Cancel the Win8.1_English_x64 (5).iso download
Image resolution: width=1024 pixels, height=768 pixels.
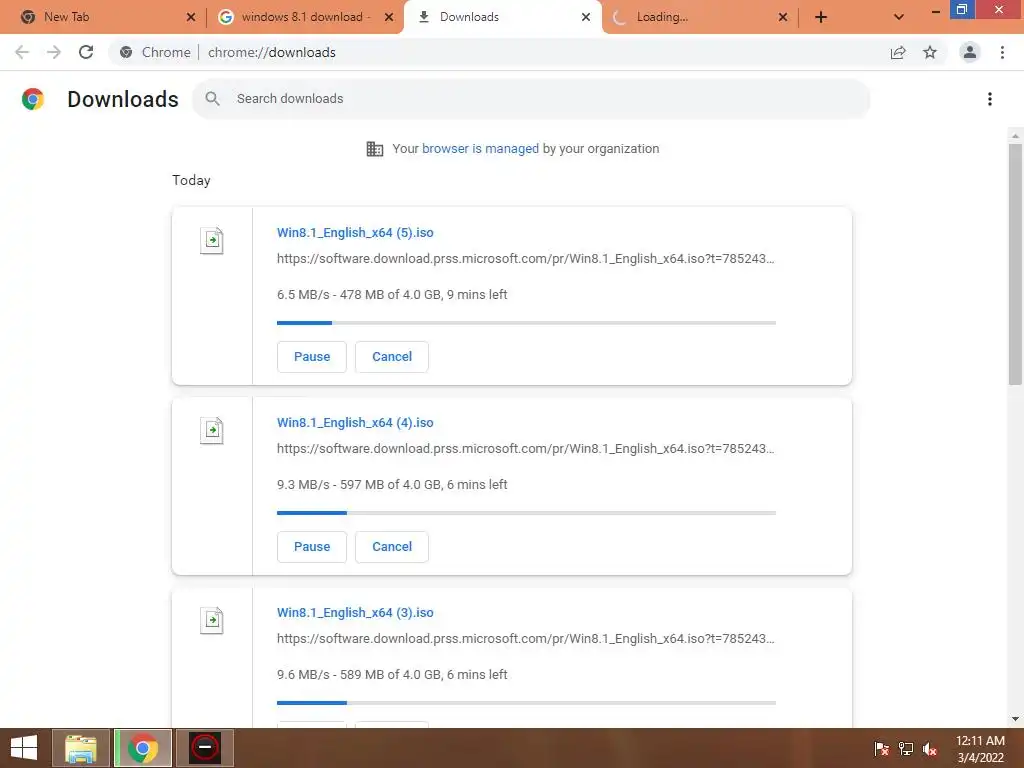pyautogui.click(x=392, y=357)
